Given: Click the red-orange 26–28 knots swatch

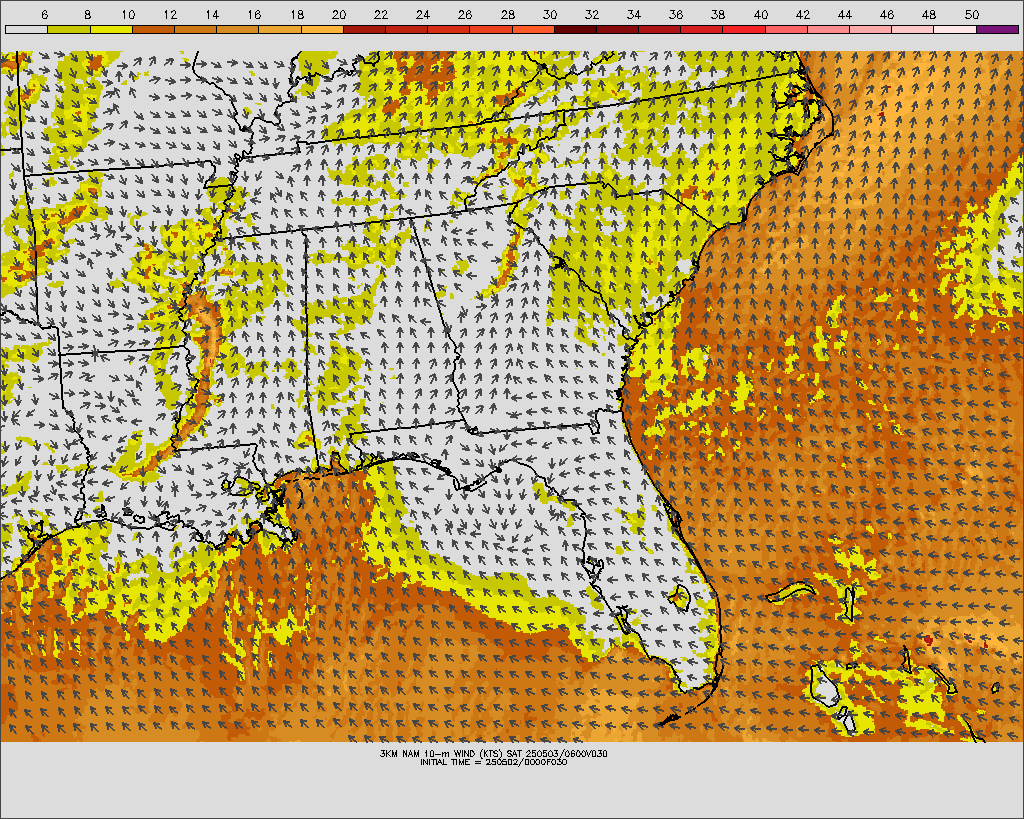Looking at the screenshot, I should 491,30.
